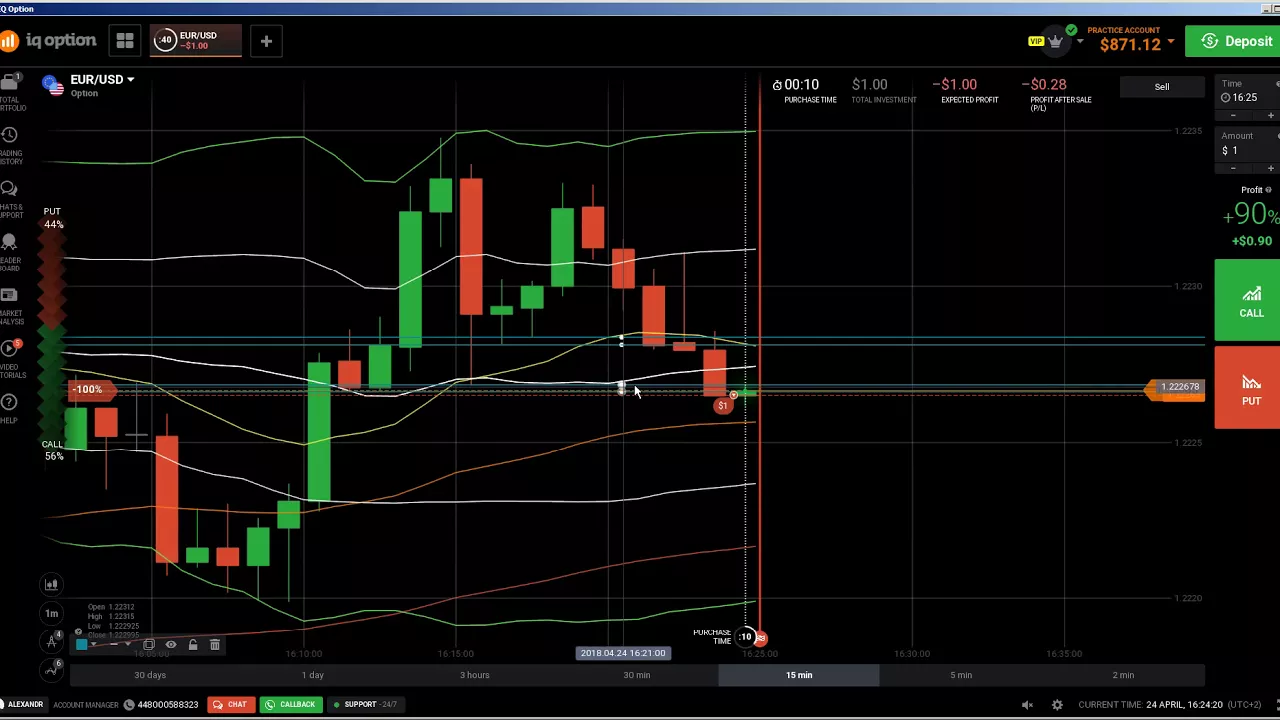The image size is (1280, 720).
Task: Expand the line color dropdown arrow
Action: 93,645
